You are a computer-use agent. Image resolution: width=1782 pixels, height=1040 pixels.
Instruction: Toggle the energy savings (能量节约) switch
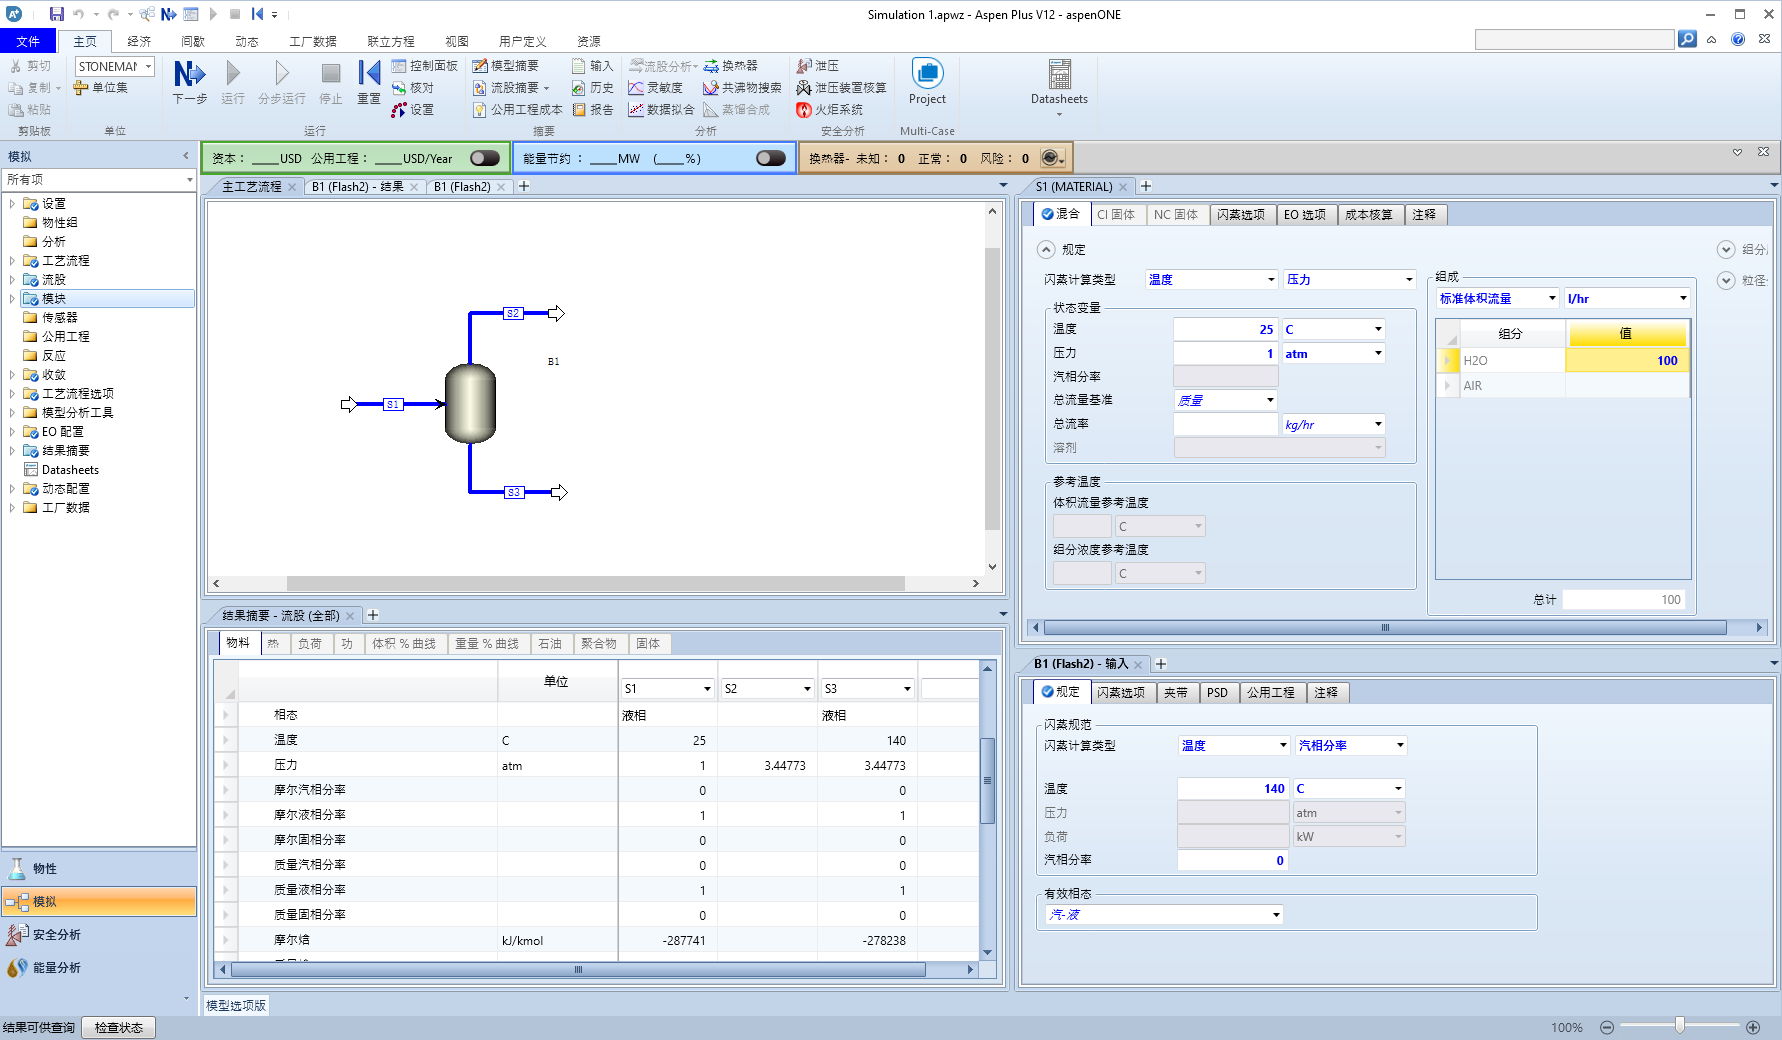tap(770, 158)
